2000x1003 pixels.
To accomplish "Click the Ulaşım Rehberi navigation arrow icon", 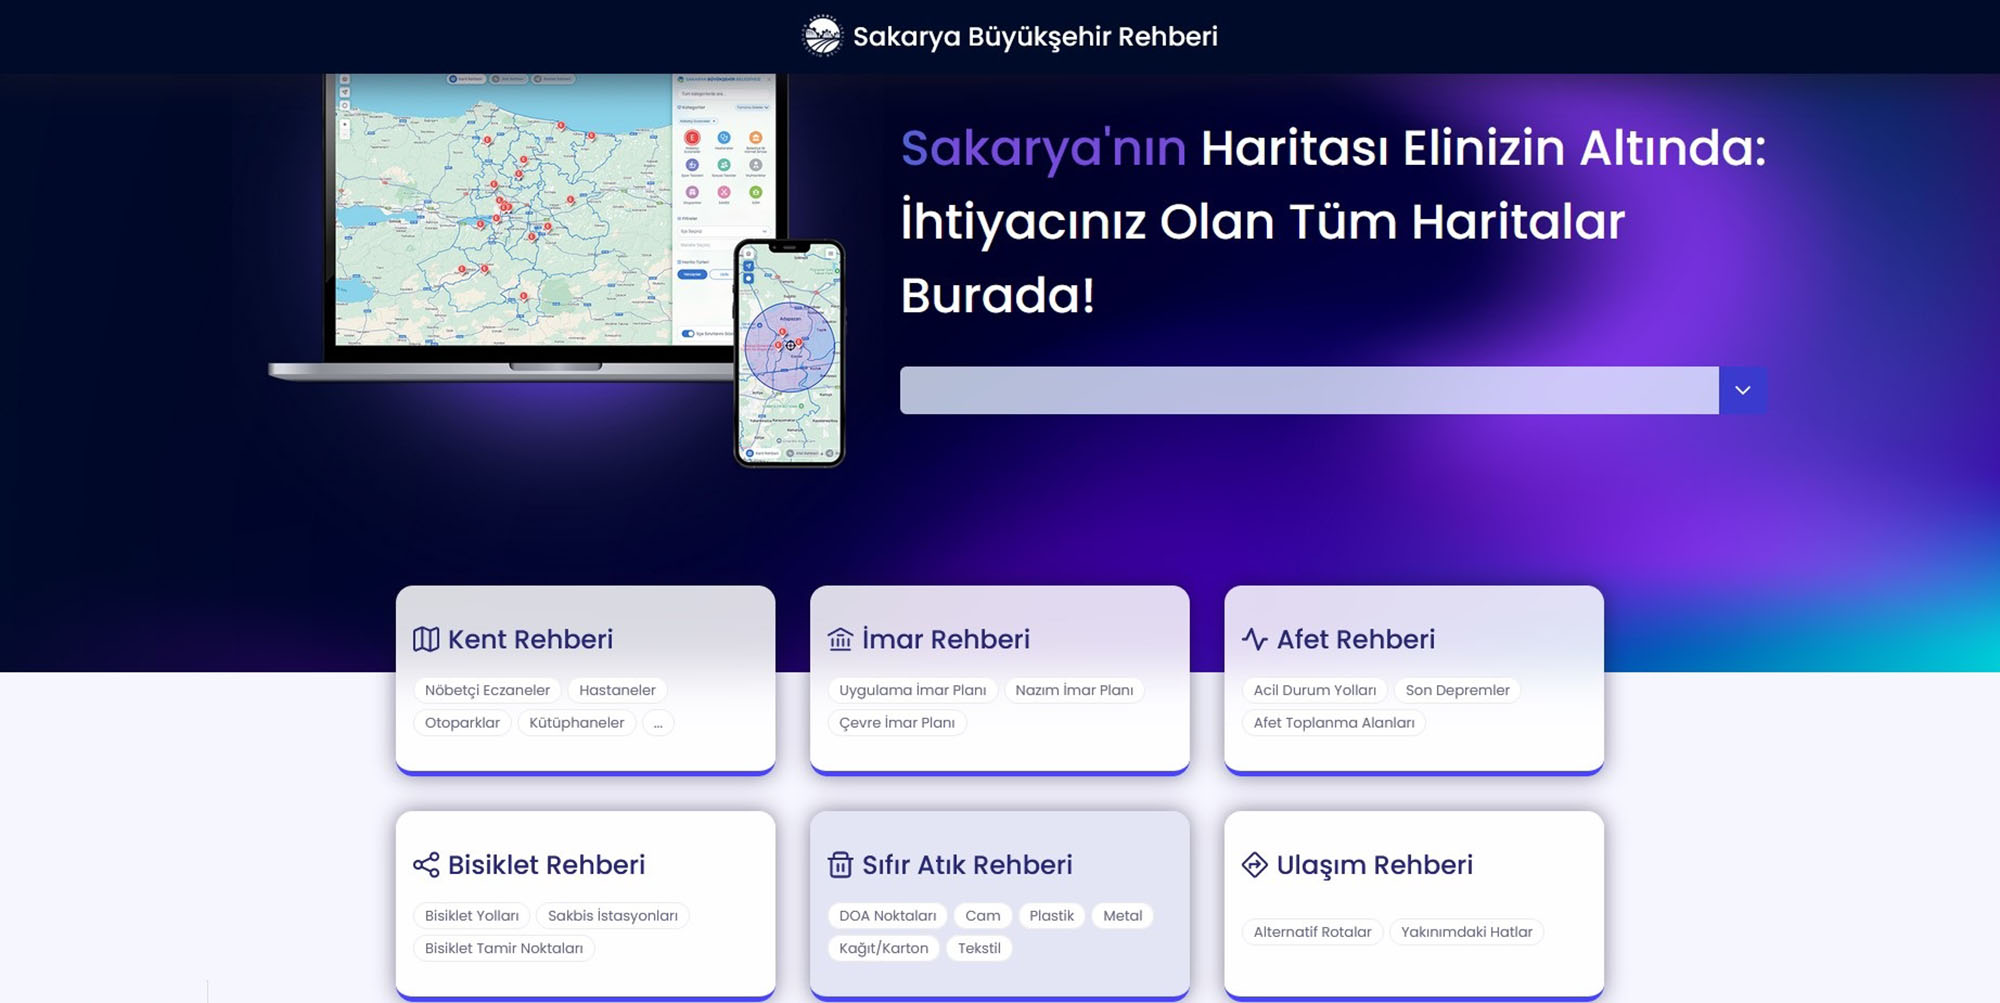I will click(x=1255, y=864).
